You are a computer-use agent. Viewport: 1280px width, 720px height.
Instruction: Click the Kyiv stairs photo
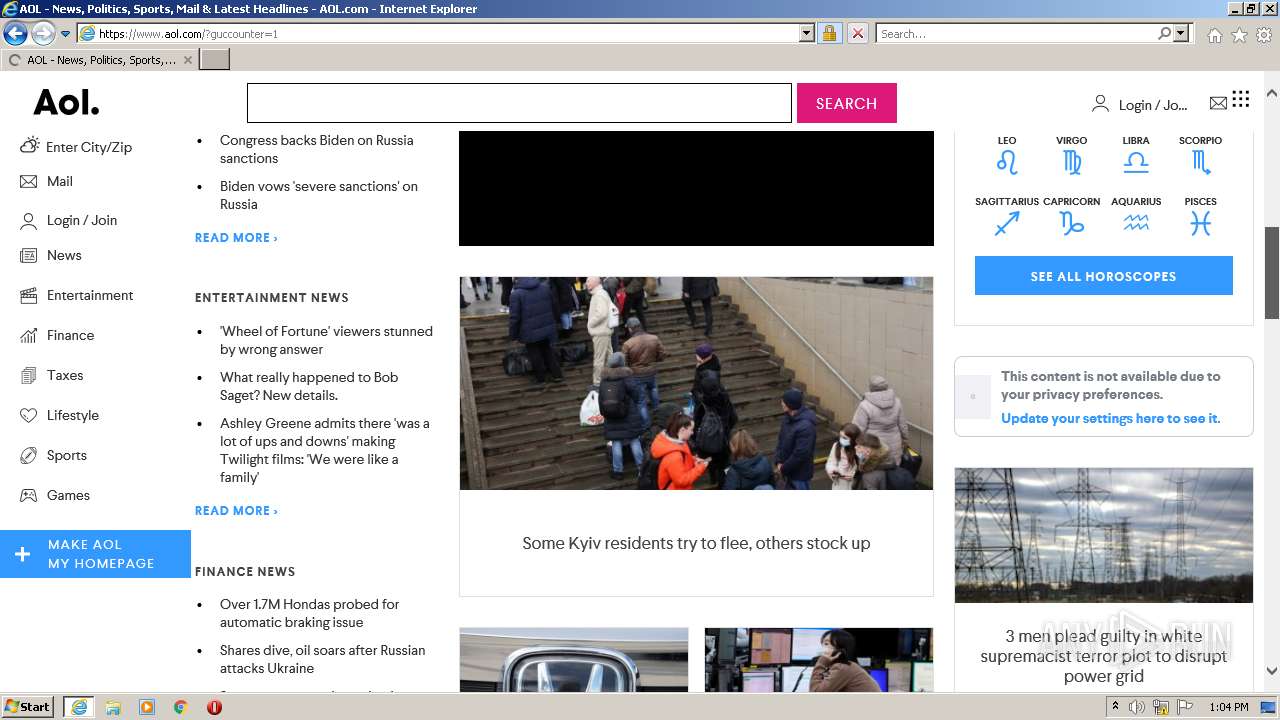(696, 383)
